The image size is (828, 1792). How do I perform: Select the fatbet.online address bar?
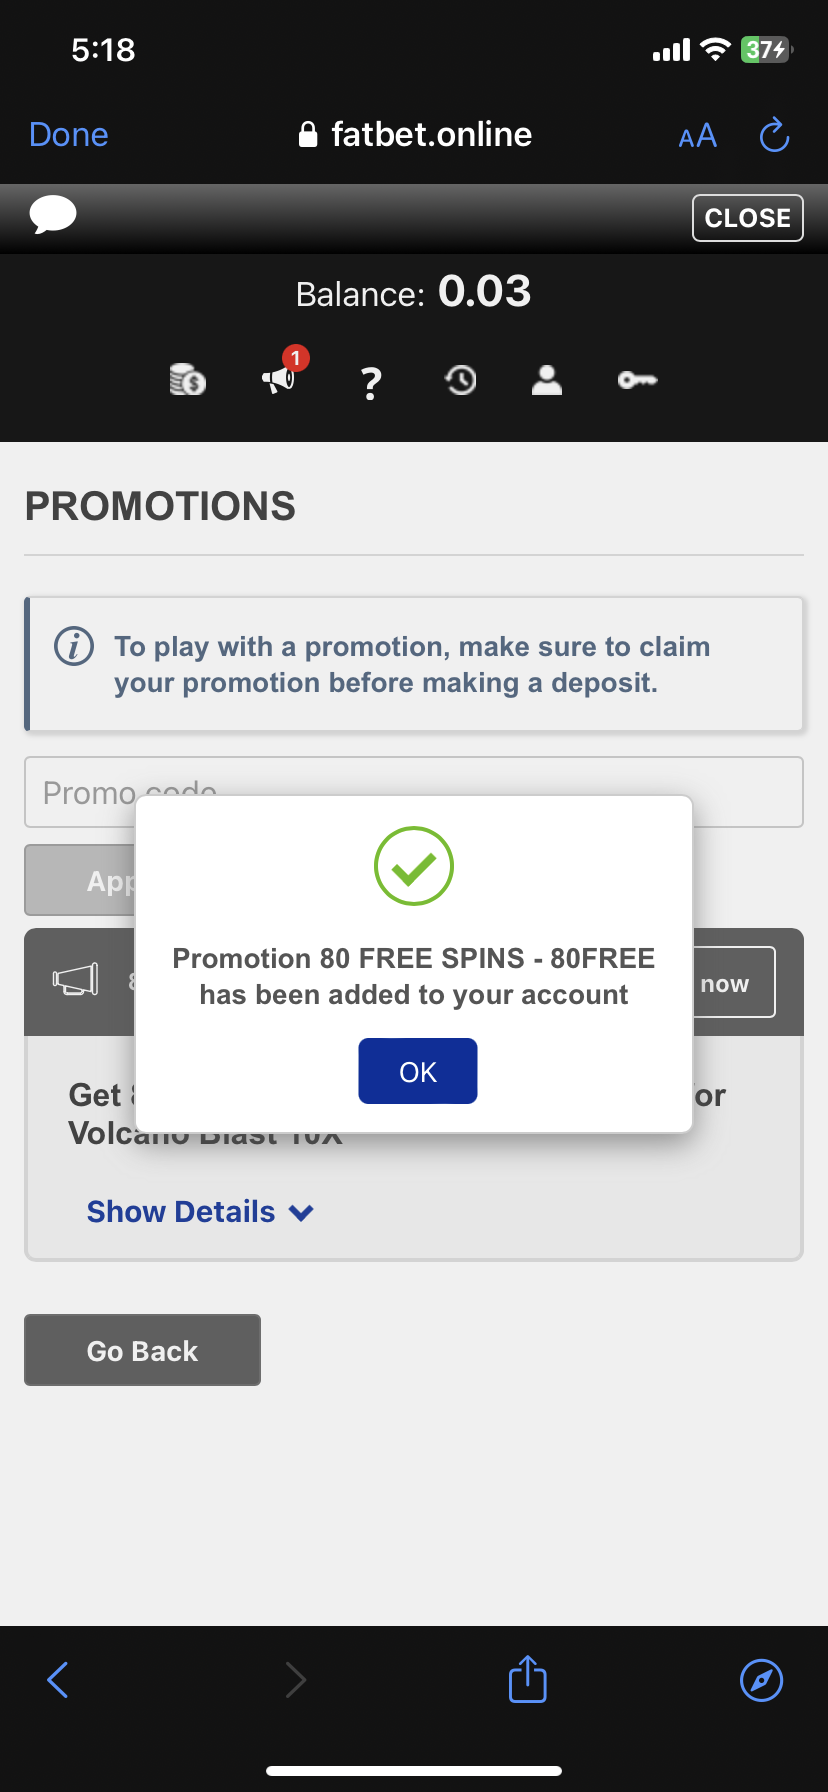[x=414, y=134]
